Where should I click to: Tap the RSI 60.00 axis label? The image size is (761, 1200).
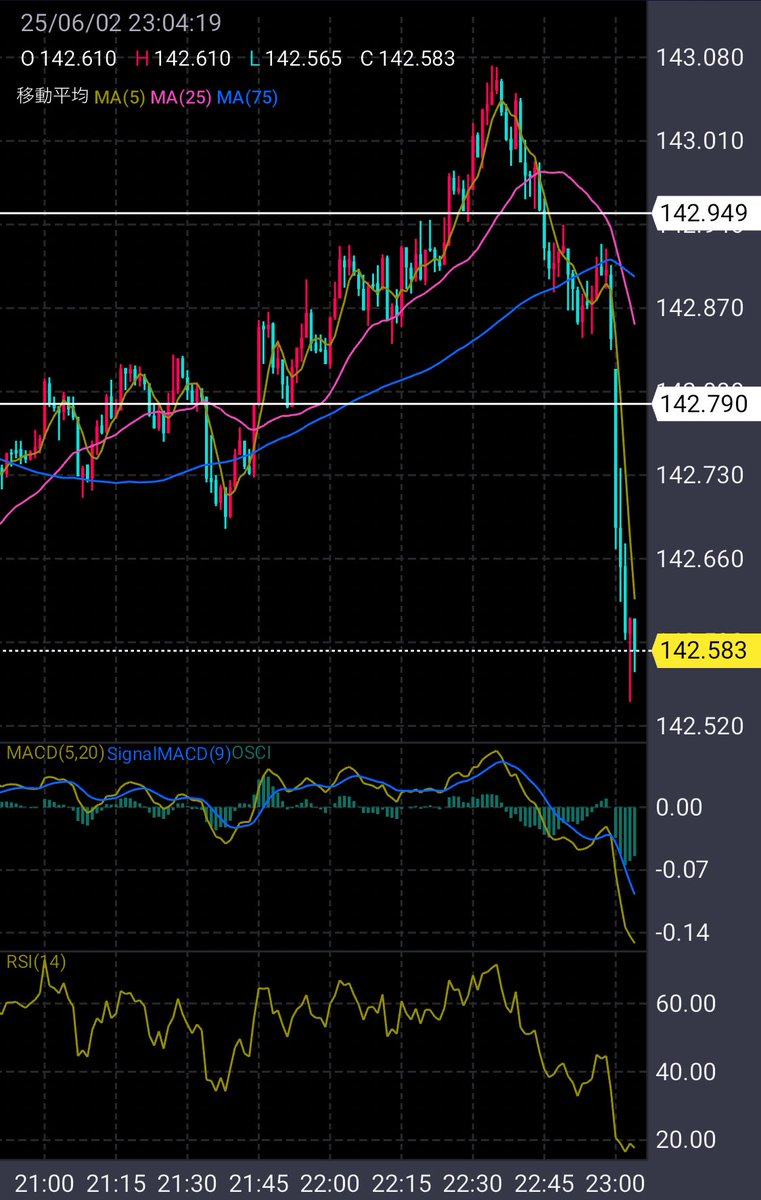click(x=686, y=1004)
